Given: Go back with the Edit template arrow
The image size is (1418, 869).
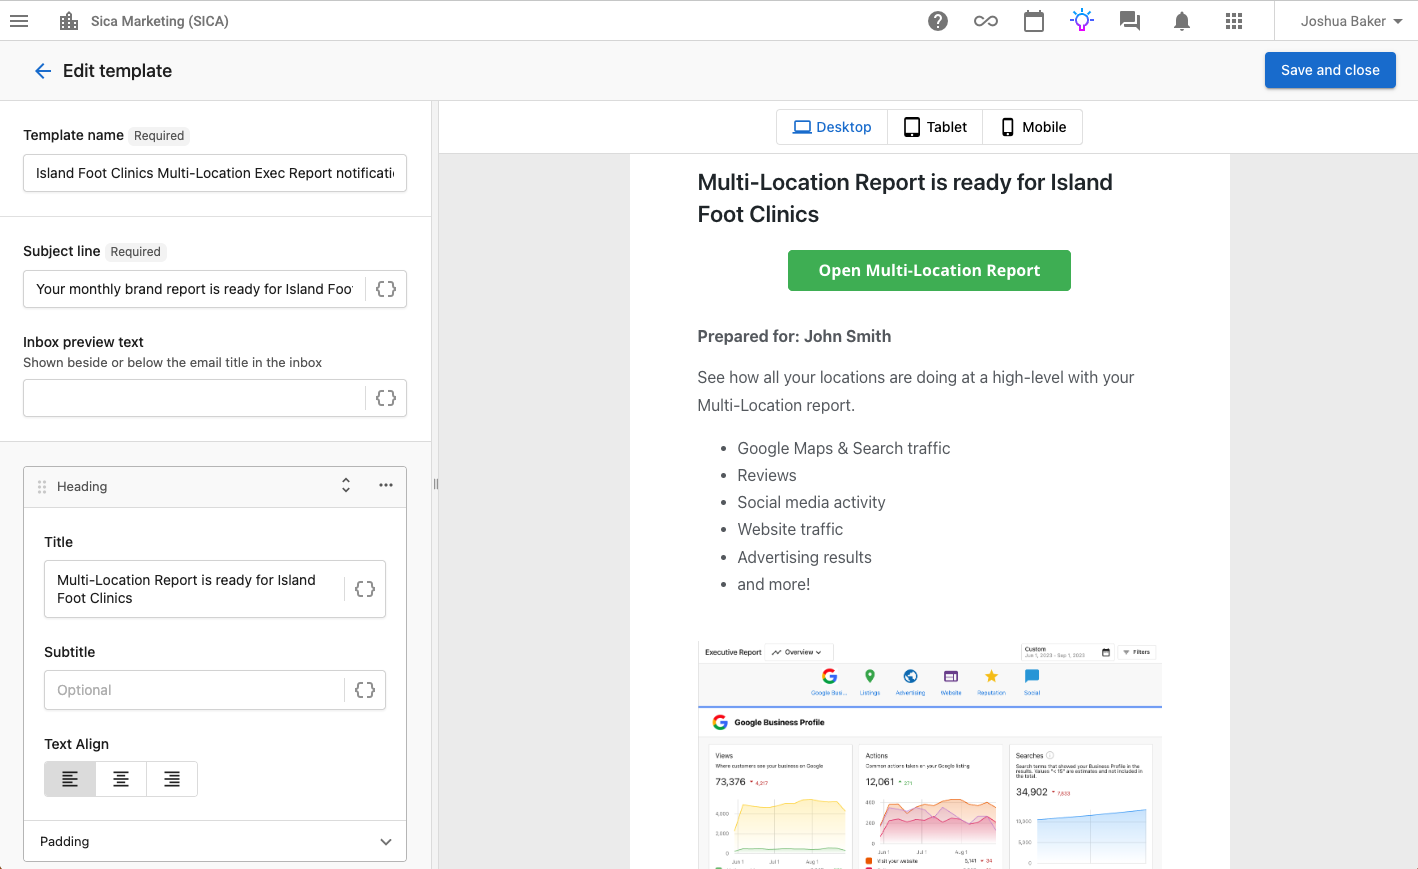Looking at the screenshot, I should (x=43, y=71).
